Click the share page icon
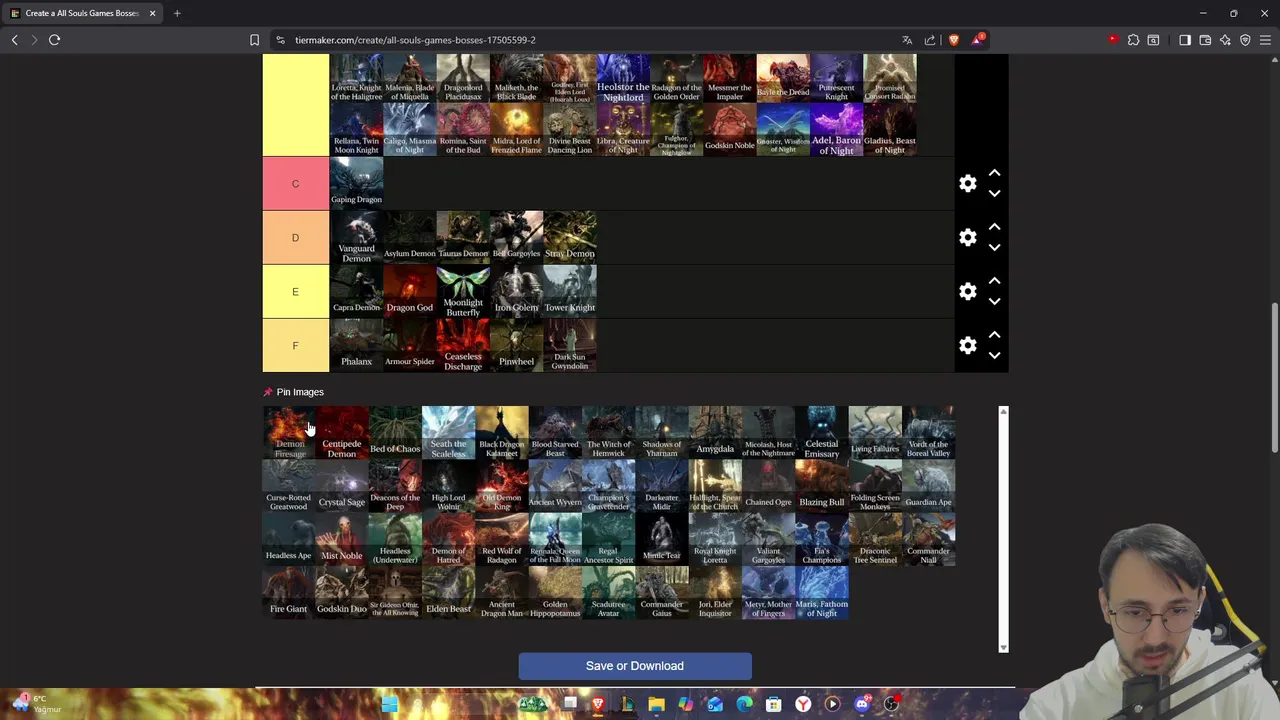This screenshot has width=1280, height=720. click(x=930, y=40)
